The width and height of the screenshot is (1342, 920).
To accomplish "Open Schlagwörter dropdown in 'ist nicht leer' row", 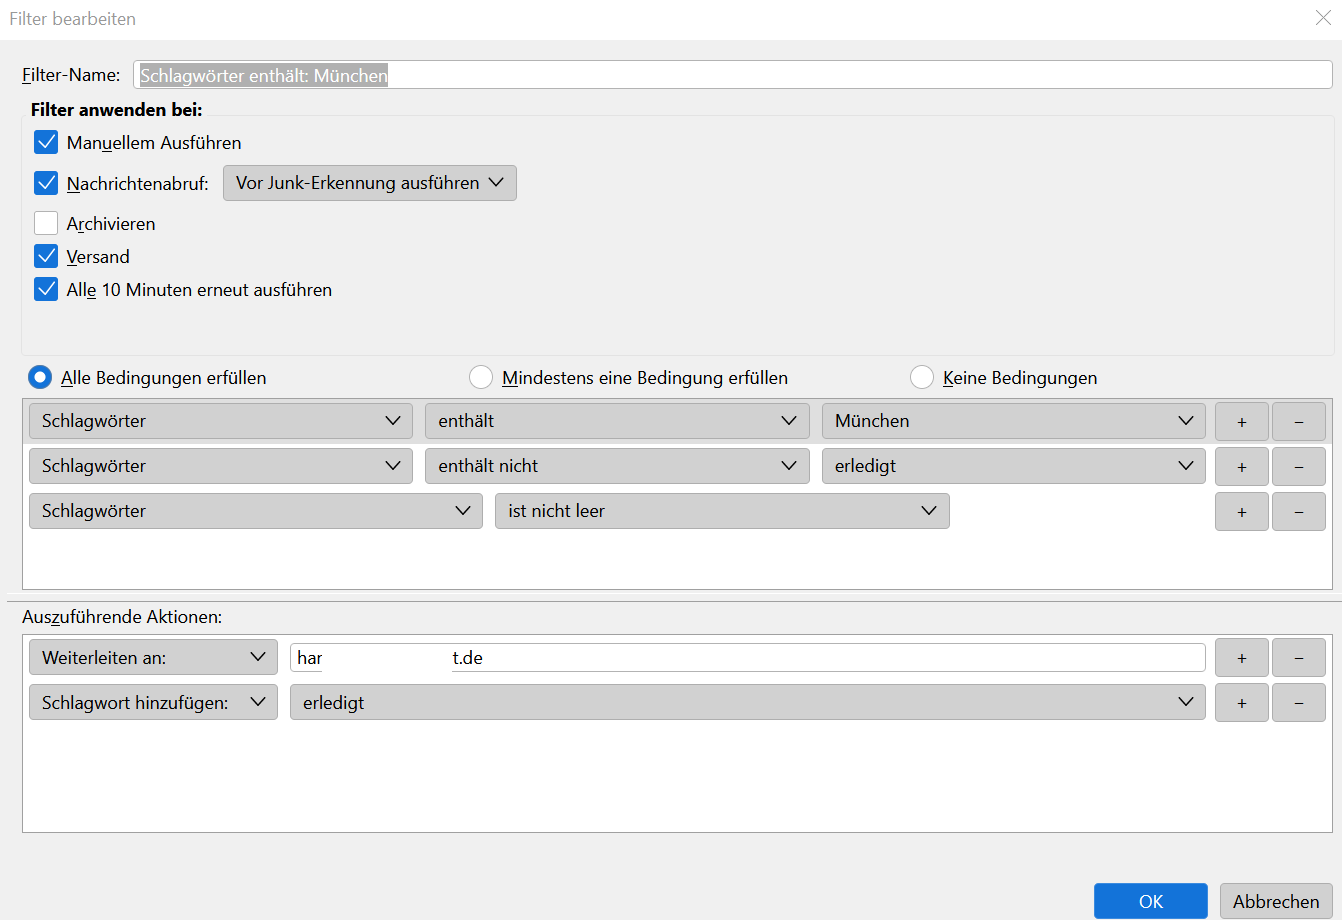I will pyautogui.click(x=256, y=511).
